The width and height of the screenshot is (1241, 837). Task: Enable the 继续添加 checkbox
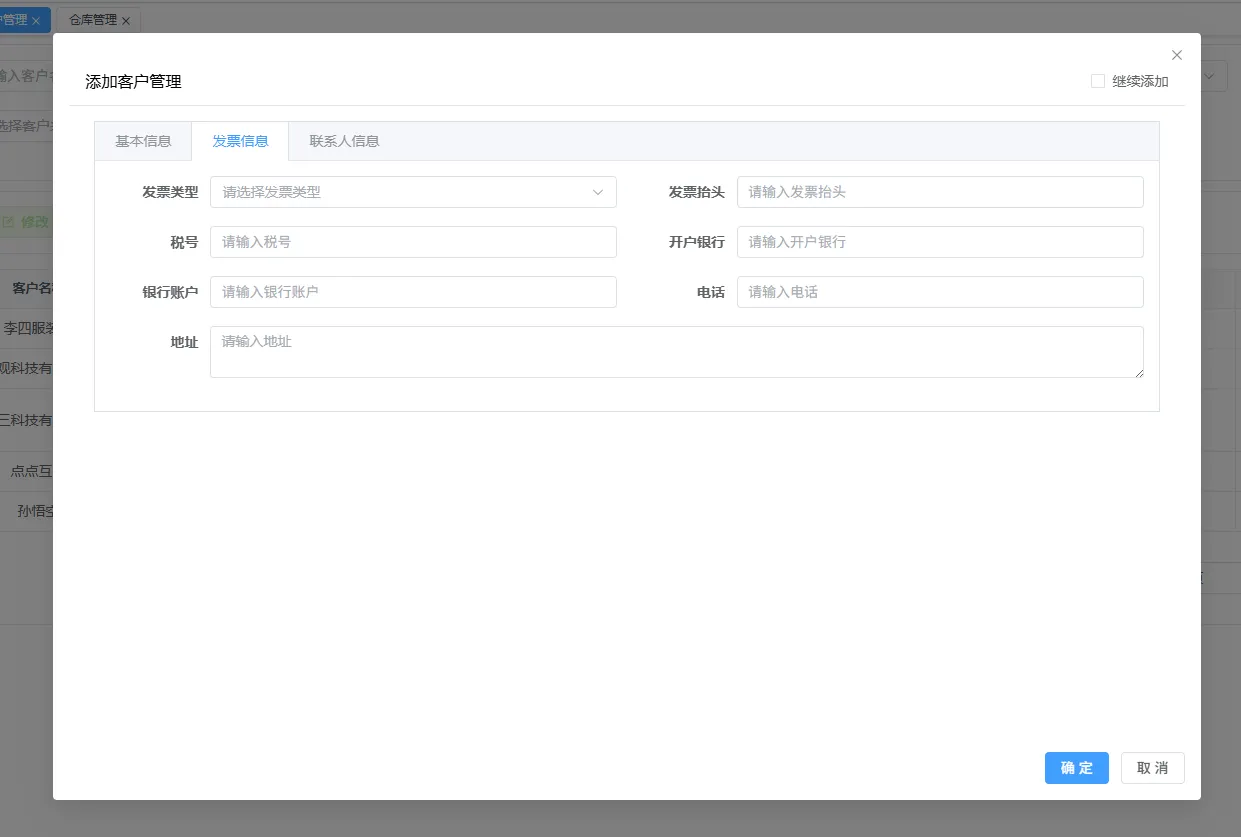coord(1098,82)
